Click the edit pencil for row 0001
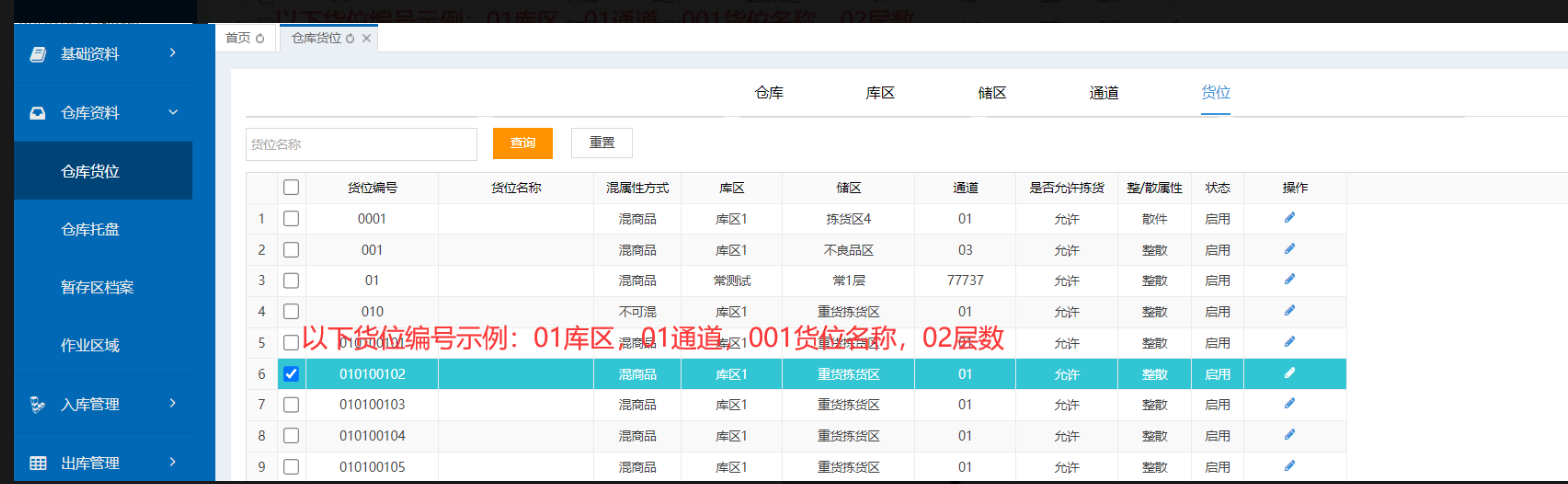The width and height of the screenshot is (1568, 484). tap(1290, 217)
